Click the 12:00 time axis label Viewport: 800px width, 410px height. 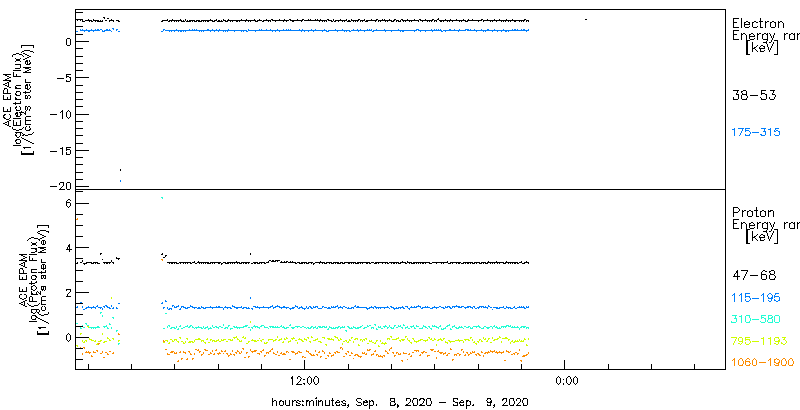(x=304, y=380)
